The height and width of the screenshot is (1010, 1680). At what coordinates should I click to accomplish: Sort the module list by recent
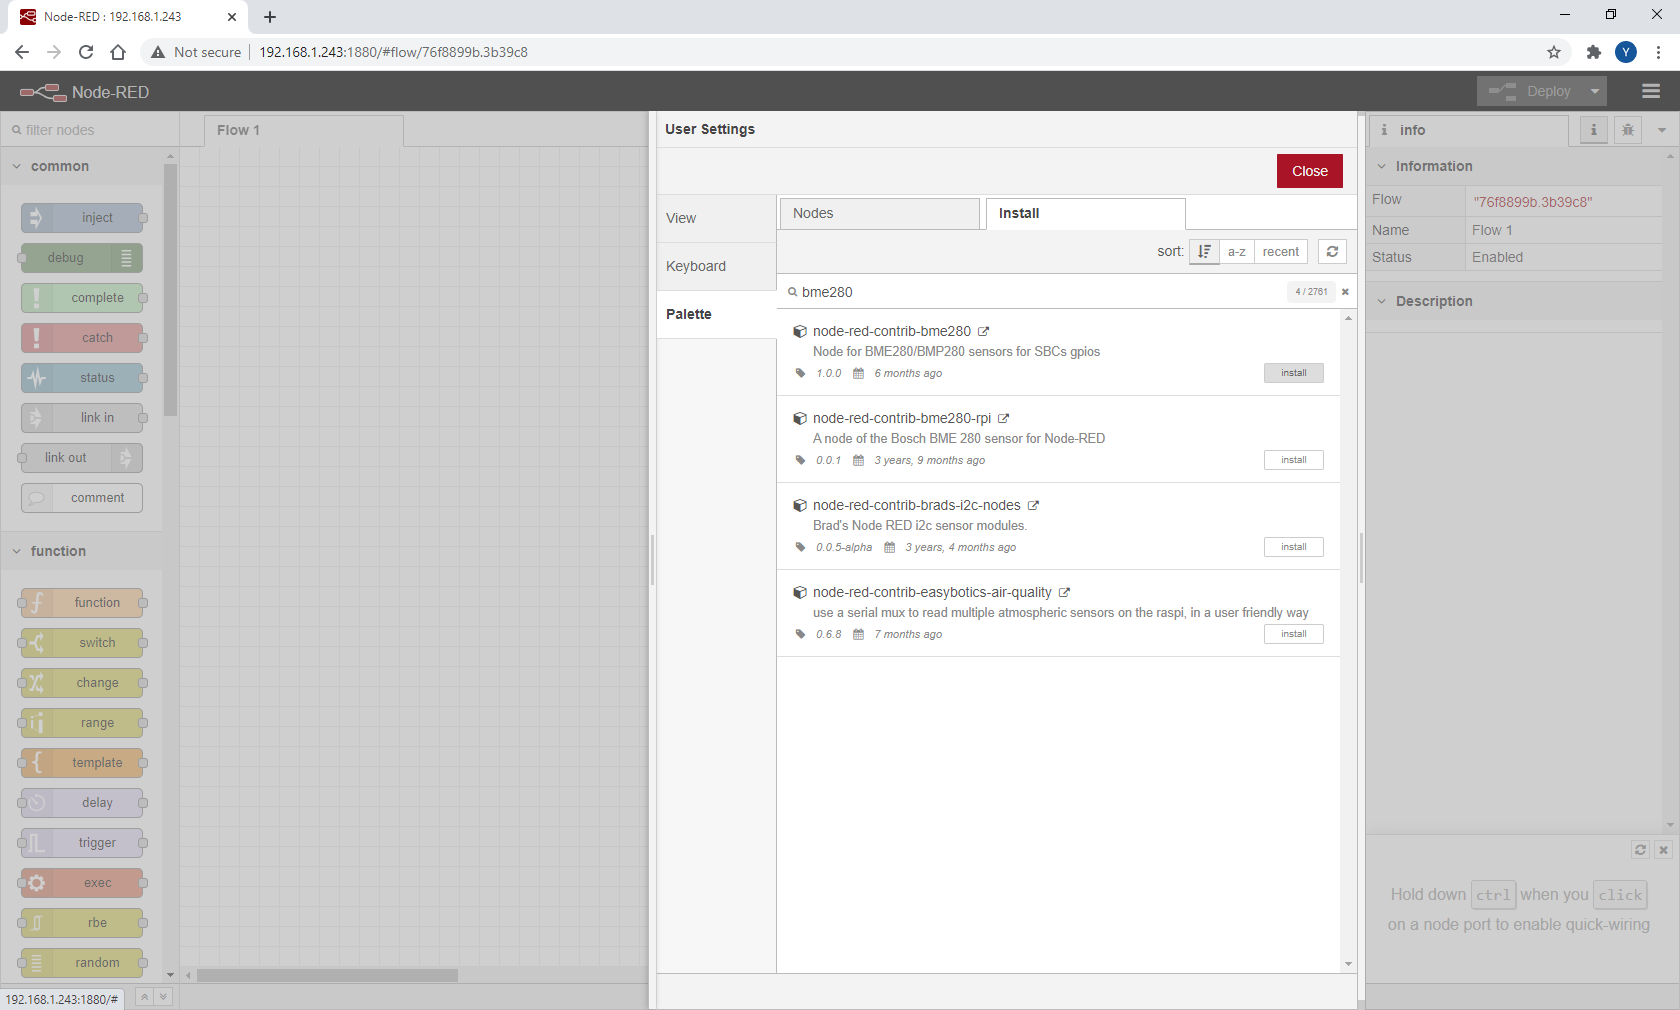[x=1280, y=252]
